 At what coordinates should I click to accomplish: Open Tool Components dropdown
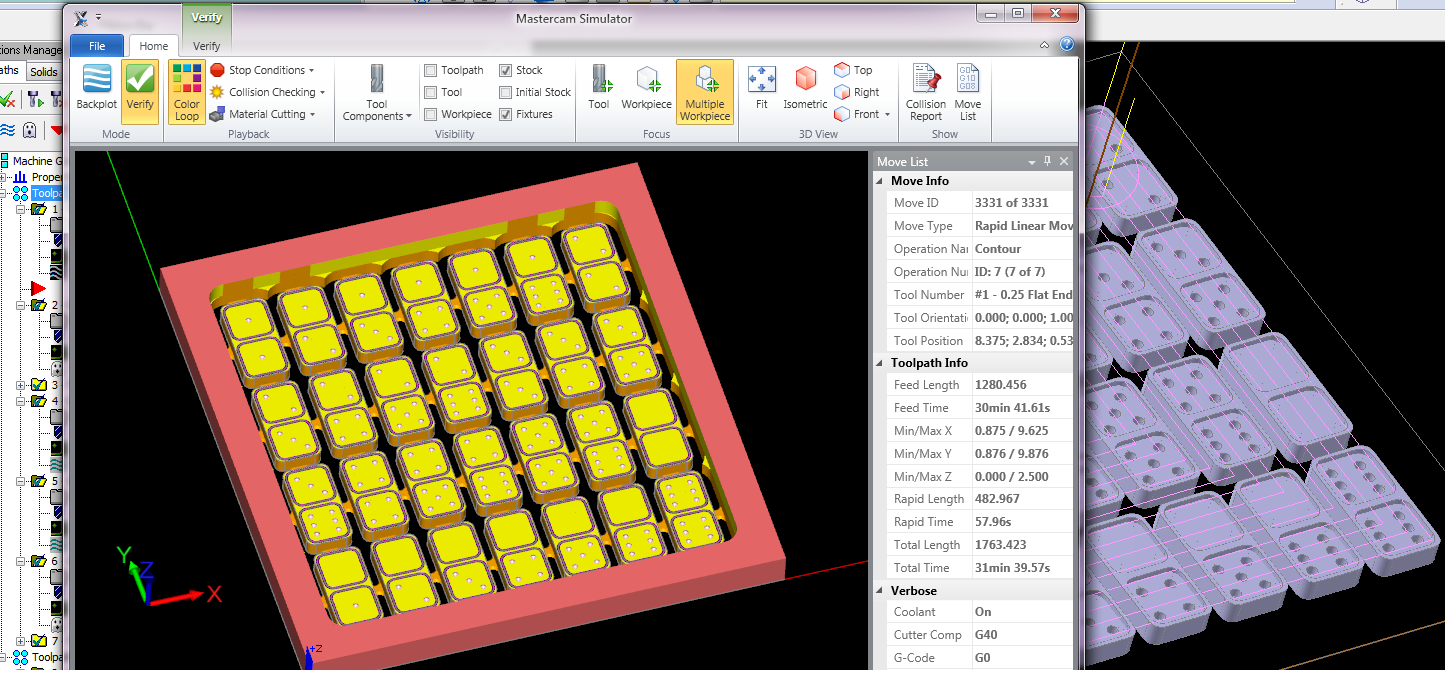pyautogui.click(x=377, y=92)
